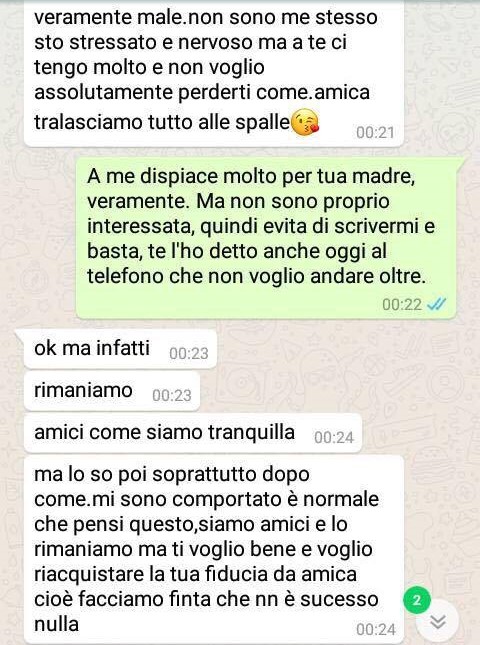Tap the 00:21 timestamp
This screenshot has height=645, width=480.
[375, 132]
